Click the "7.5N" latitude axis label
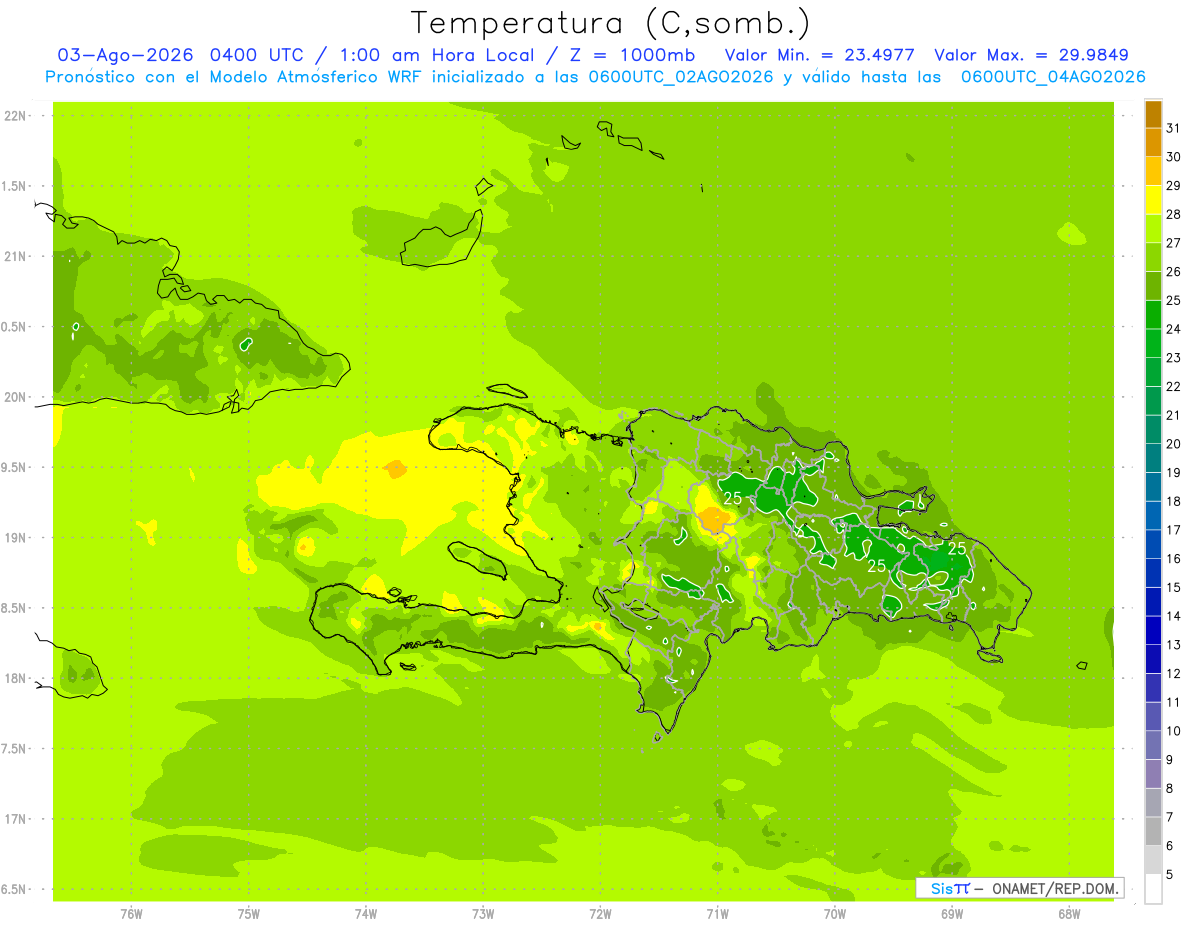1200x927 pixels. [14, 749]
